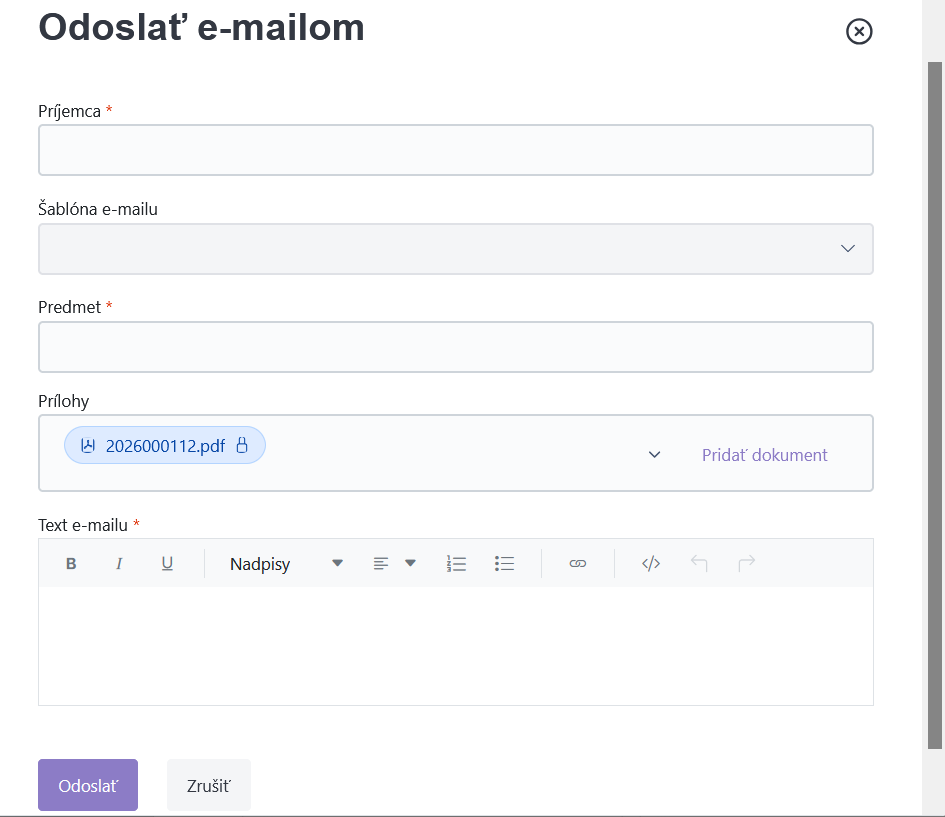Cancel with the Zrušiť button
This screenshot has width=945, height=817.
tap(209, 785)
